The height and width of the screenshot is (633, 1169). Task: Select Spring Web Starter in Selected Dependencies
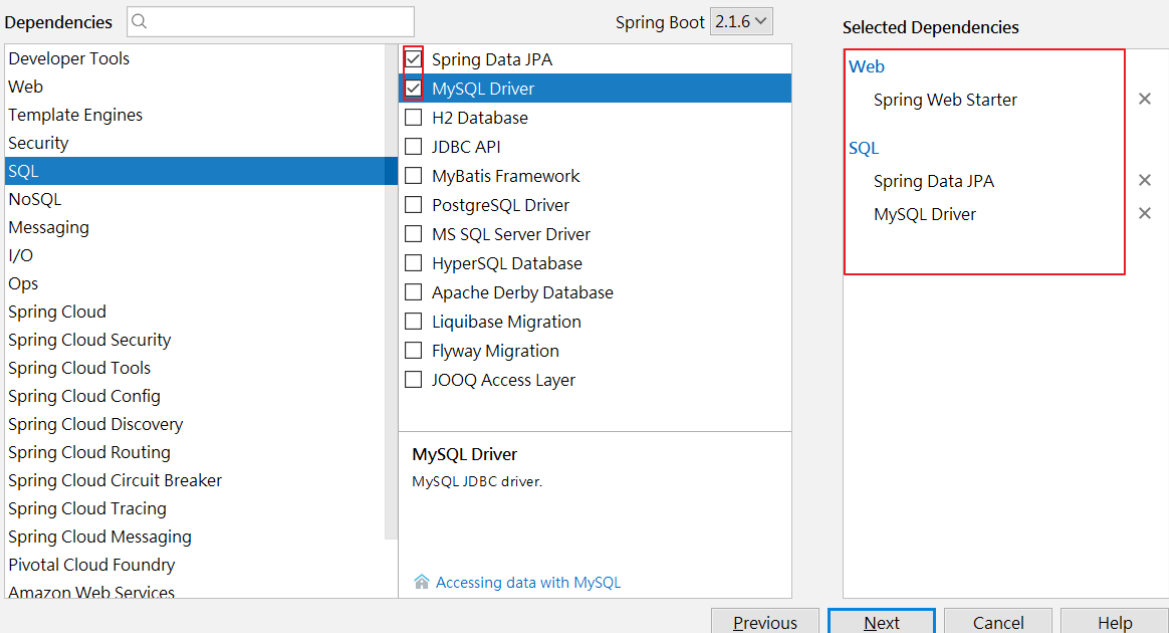(945, 99)
